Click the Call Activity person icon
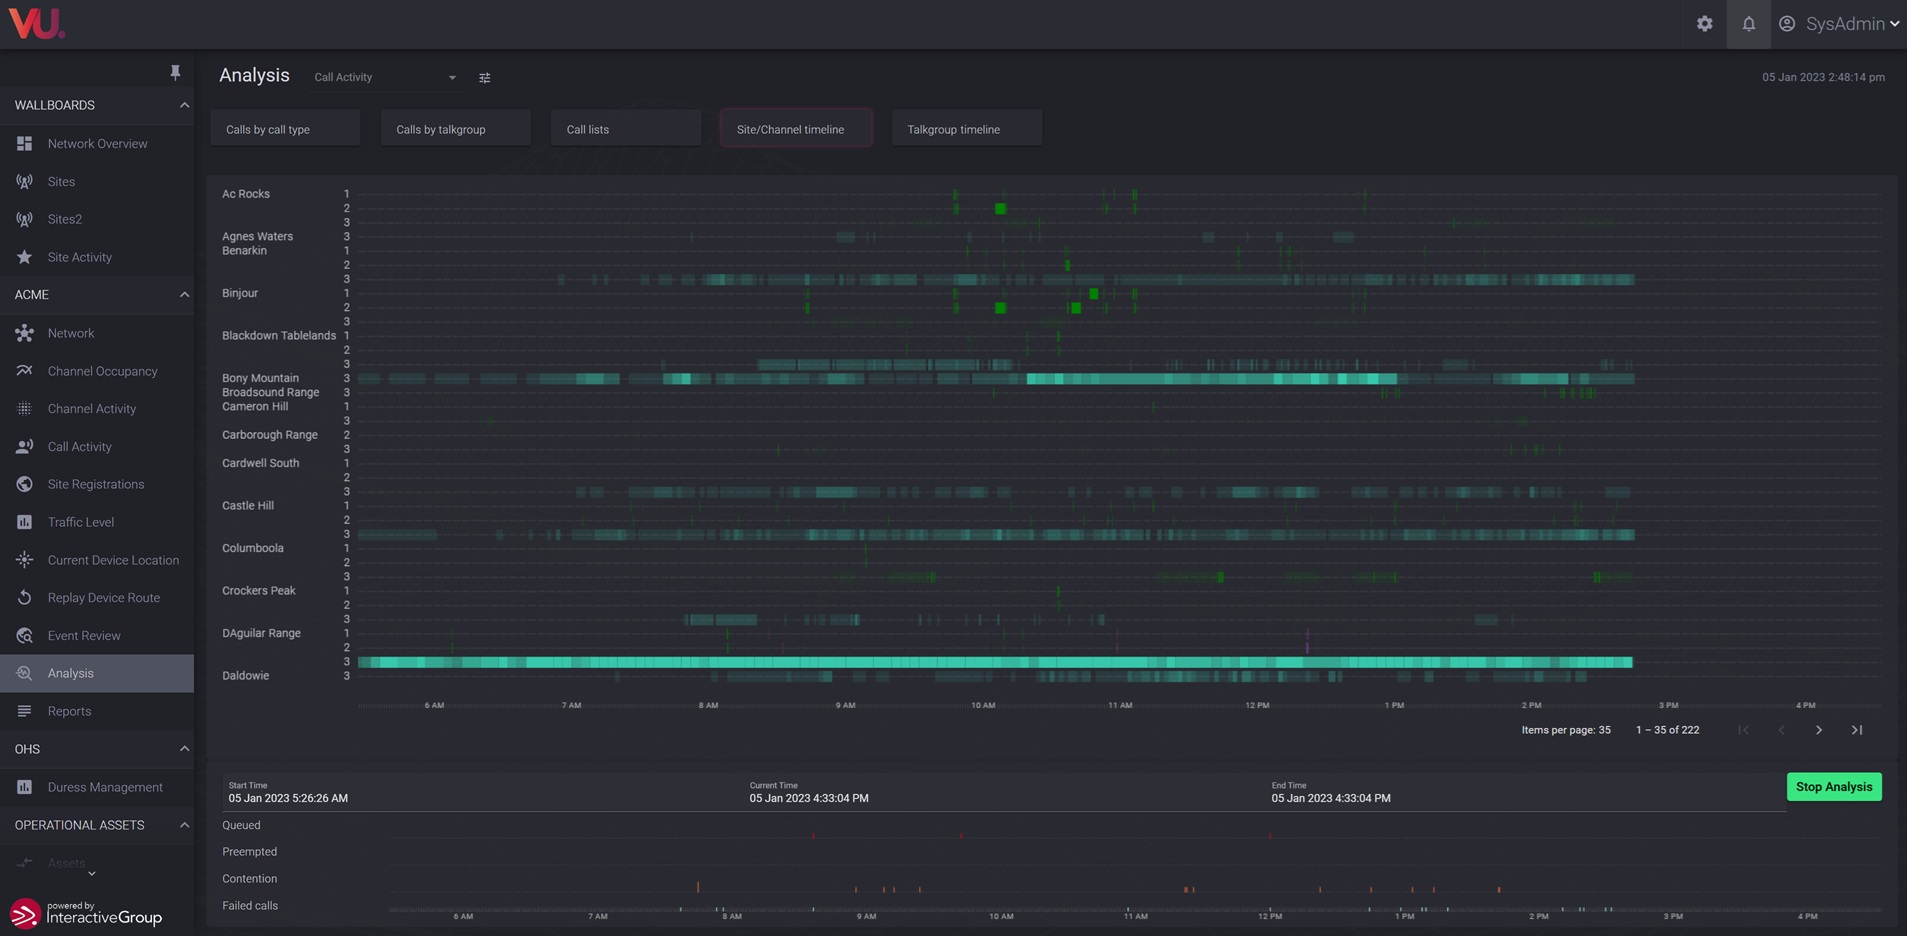1907x936 pixels. [25, 447]
